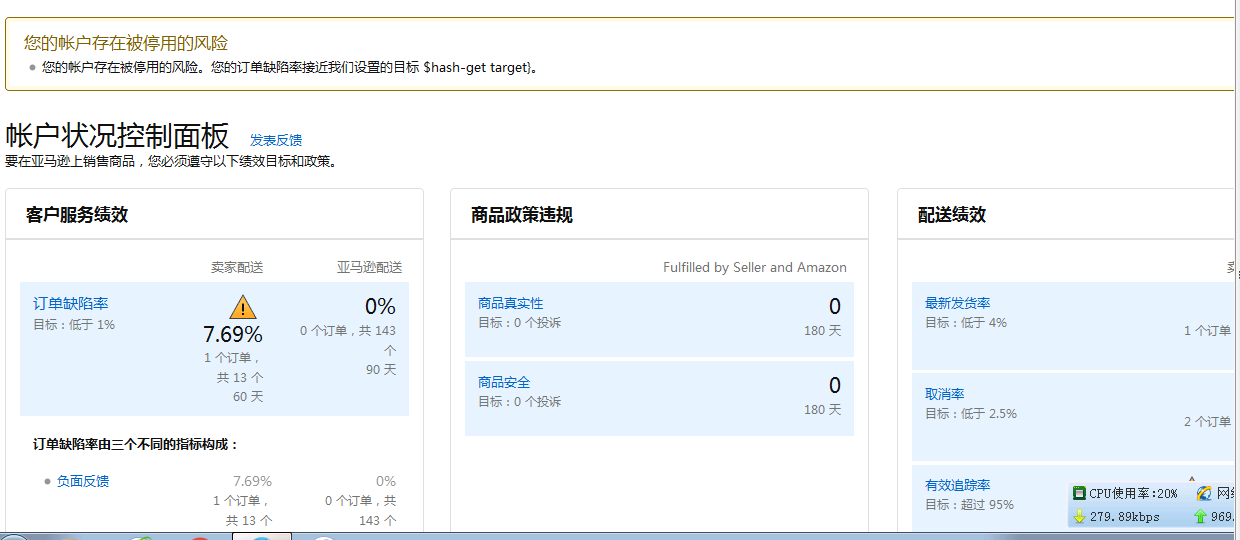The width and height of the screenshot is (1240, 540).
Task: Click the 亚马逊配送 column heading
Action: [x=369, y=268]
